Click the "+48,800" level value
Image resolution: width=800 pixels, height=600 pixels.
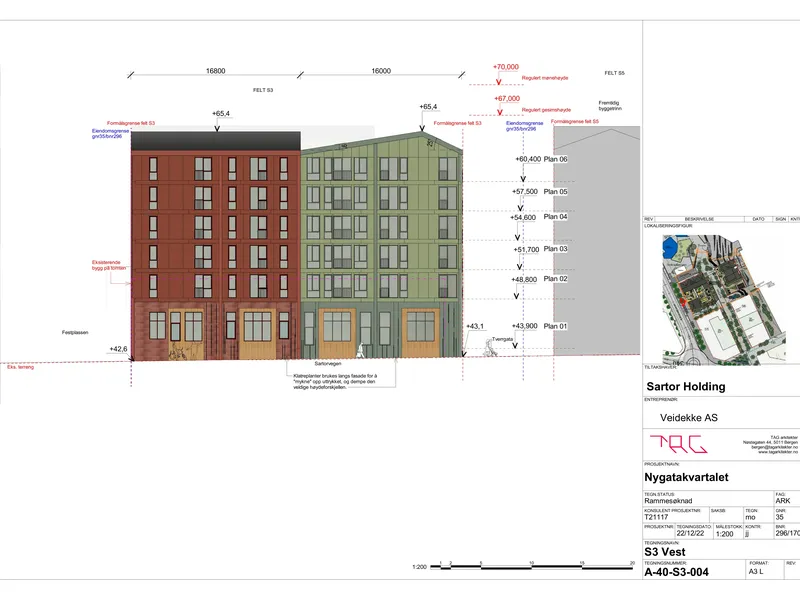524,280
